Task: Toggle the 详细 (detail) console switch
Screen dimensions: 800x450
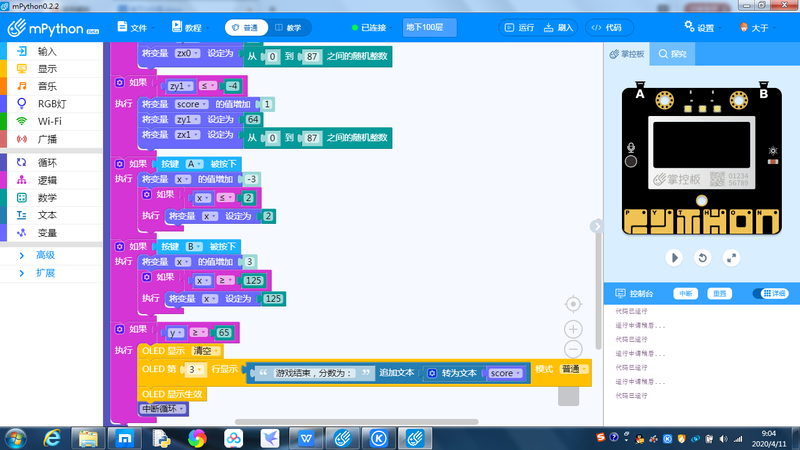Action: coord(768,293)
